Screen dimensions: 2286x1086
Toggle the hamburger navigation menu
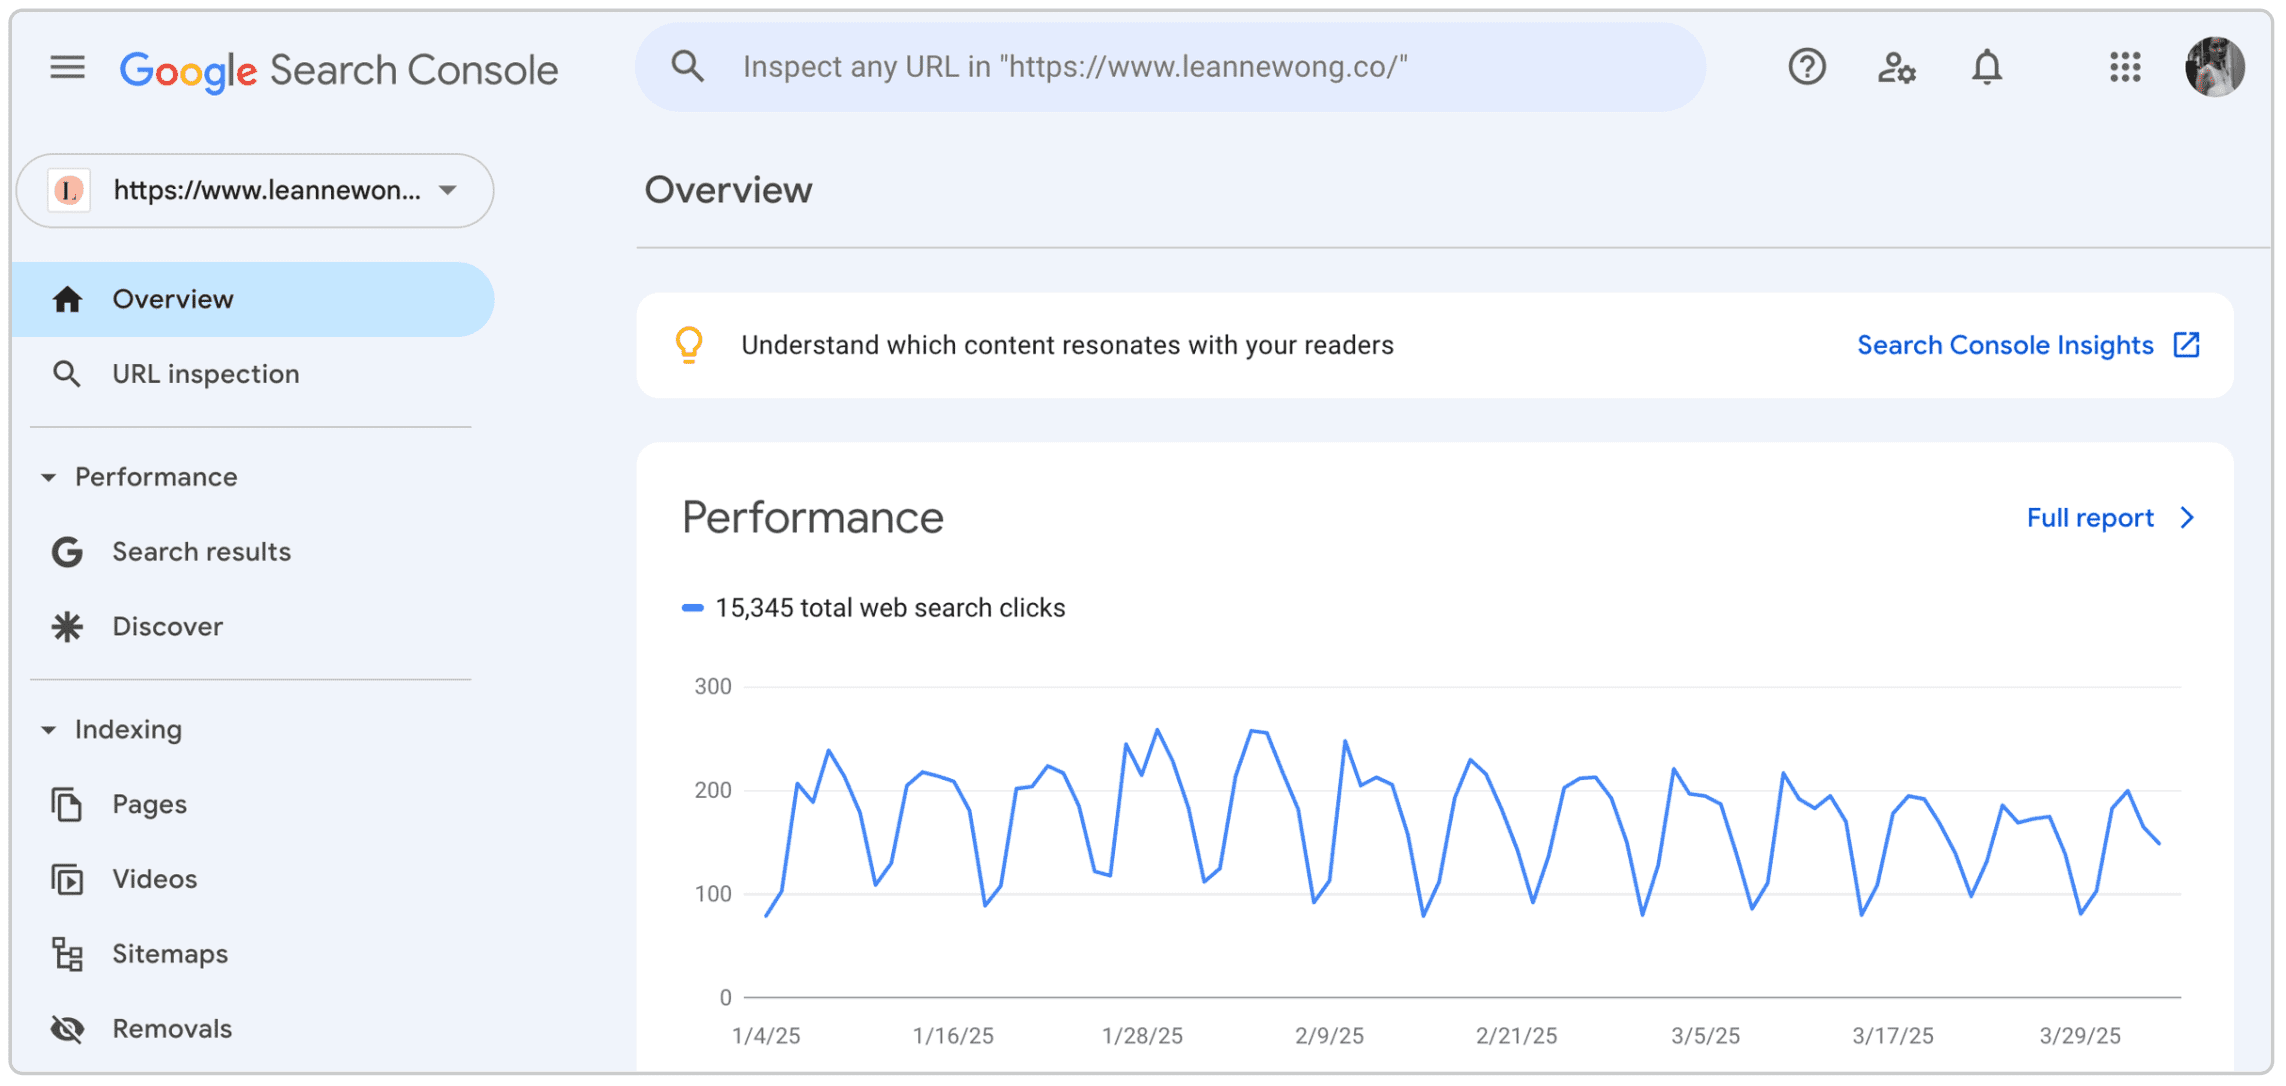click(x=66, y=67)
